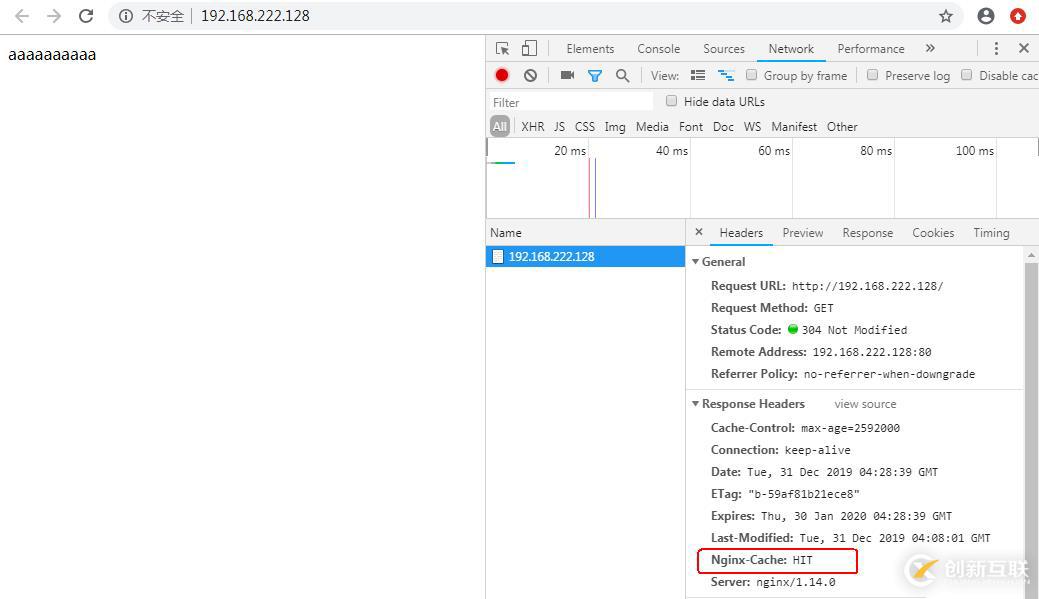Stop recording network log
Viewport: 1039px width, 599px height.
click(500, 75)
